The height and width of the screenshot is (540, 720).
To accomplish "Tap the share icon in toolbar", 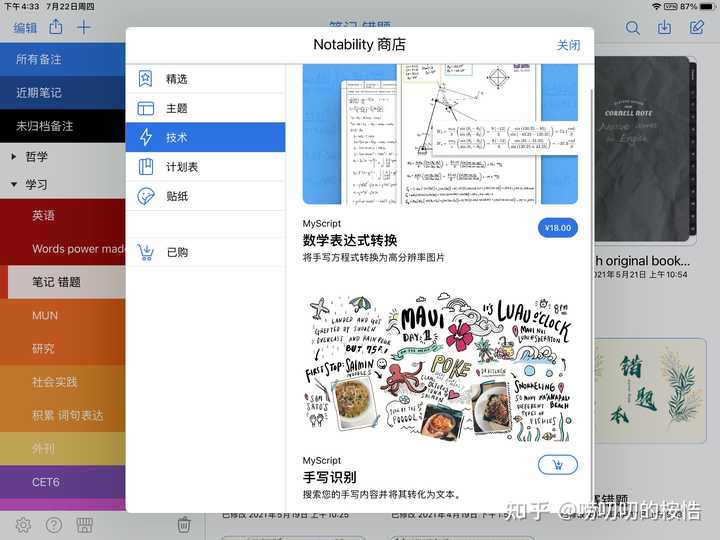I will pyautogui.click(x=56, y=27).
